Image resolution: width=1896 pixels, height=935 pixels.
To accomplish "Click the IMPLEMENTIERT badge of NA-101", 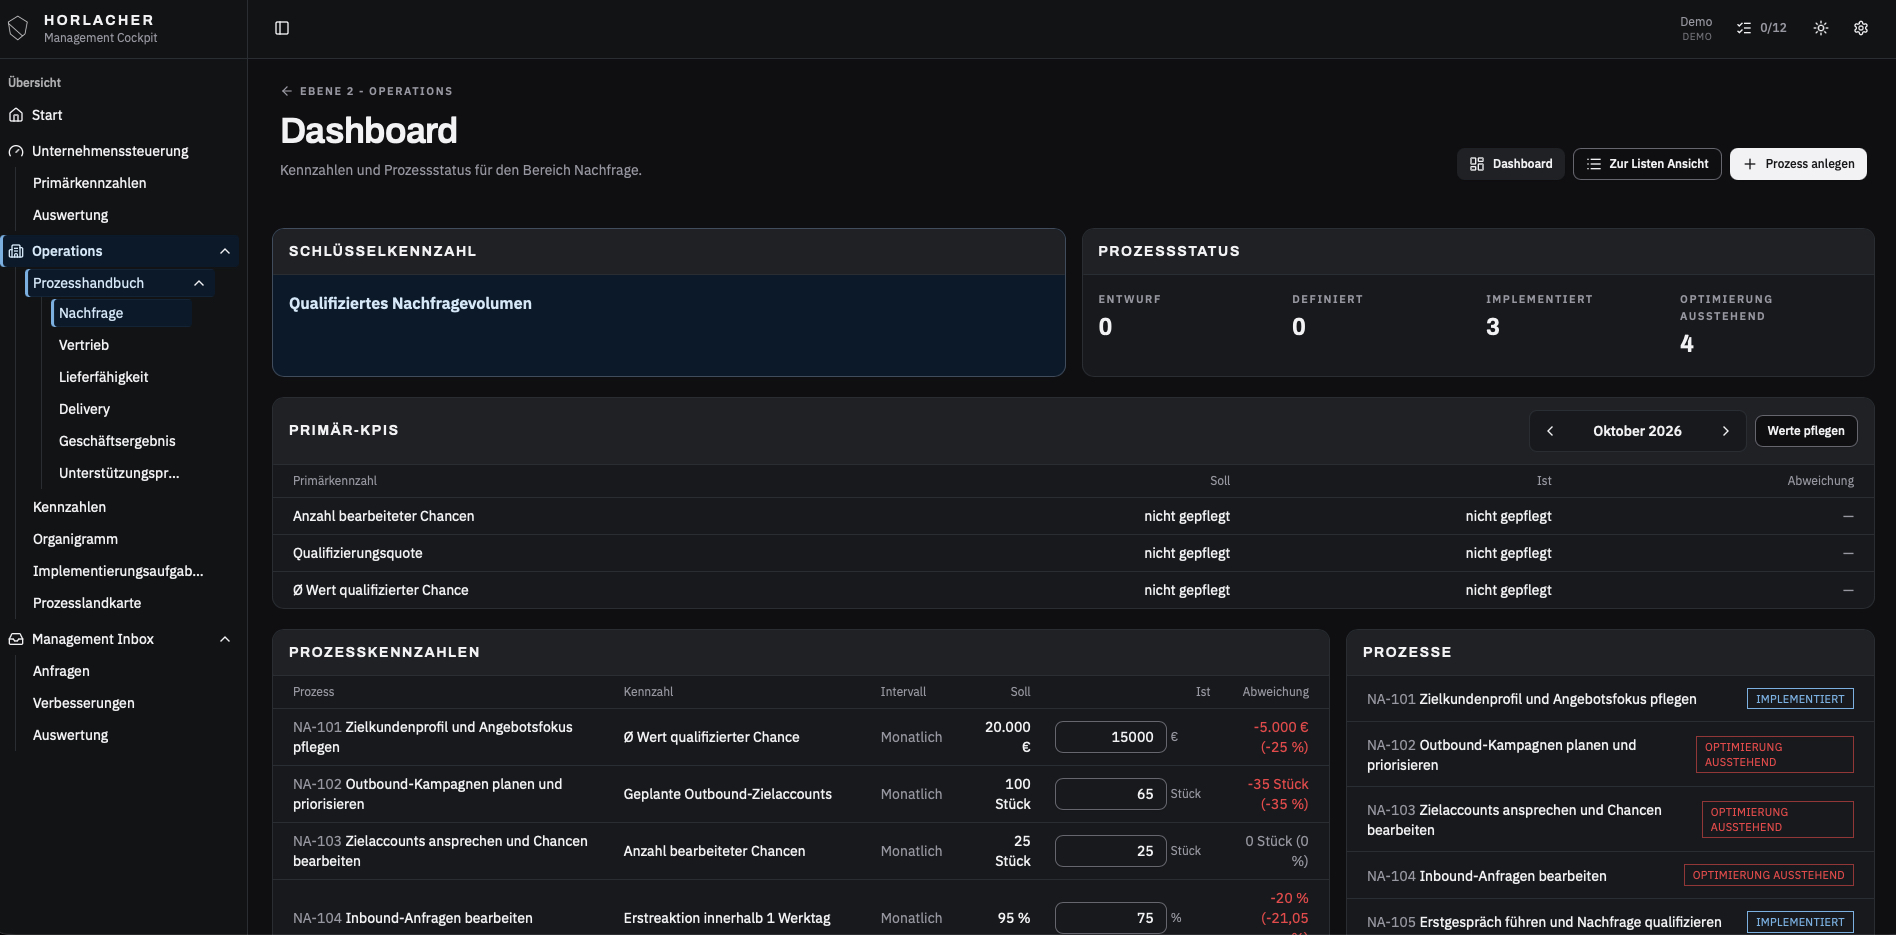I will [x=1800, y=699].
